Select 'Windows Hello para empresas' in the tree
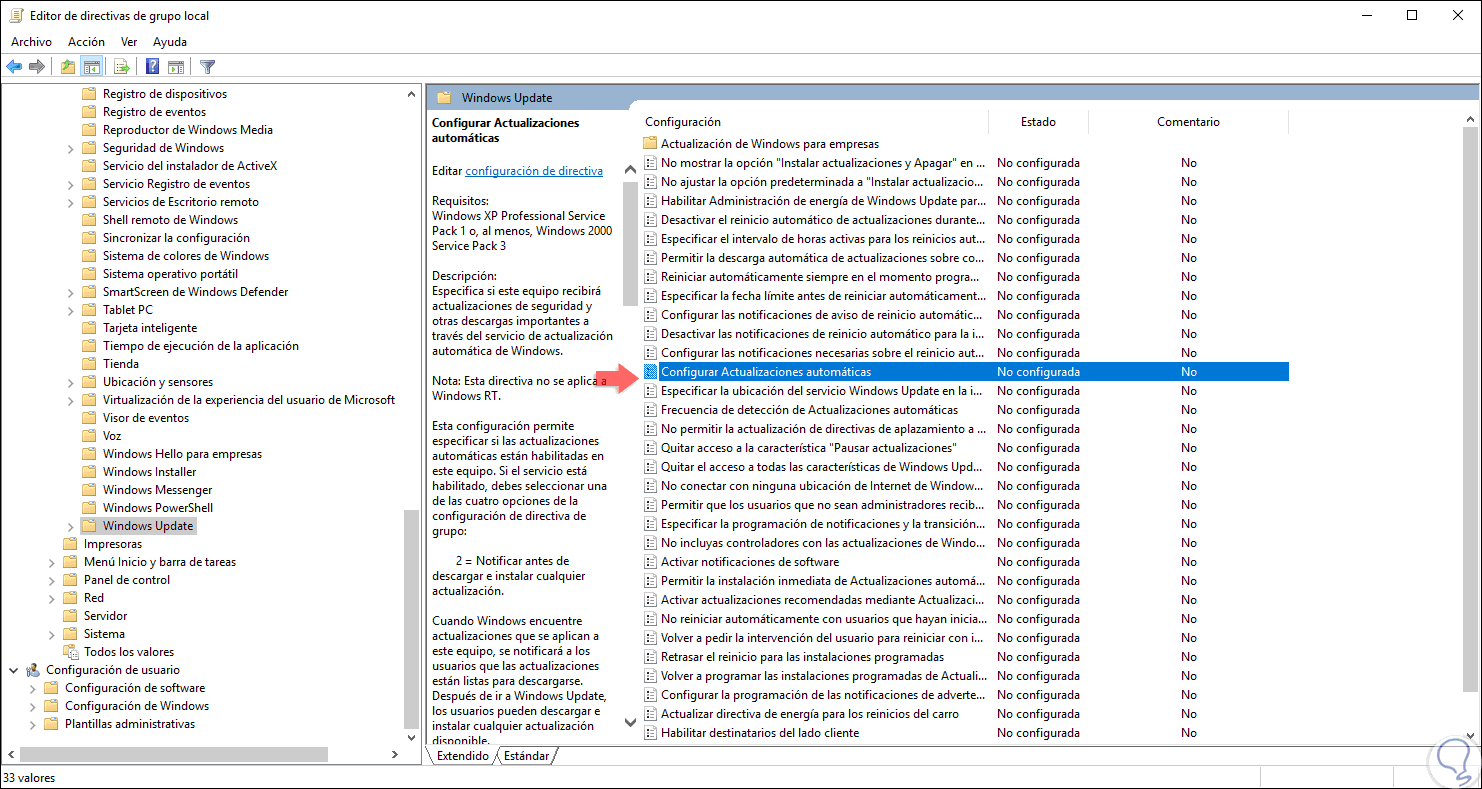 coord(182,454)
